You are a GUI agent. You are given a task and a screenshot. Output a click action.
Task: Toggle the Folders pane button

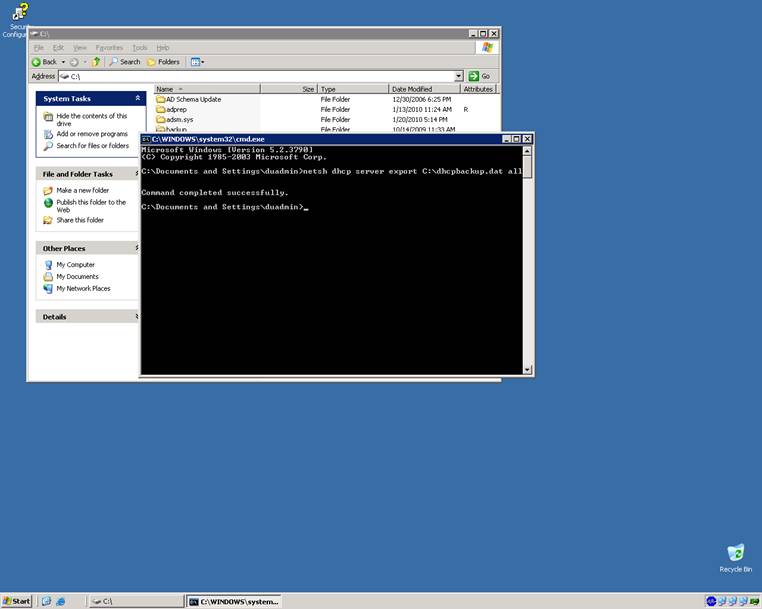(163, 62)
